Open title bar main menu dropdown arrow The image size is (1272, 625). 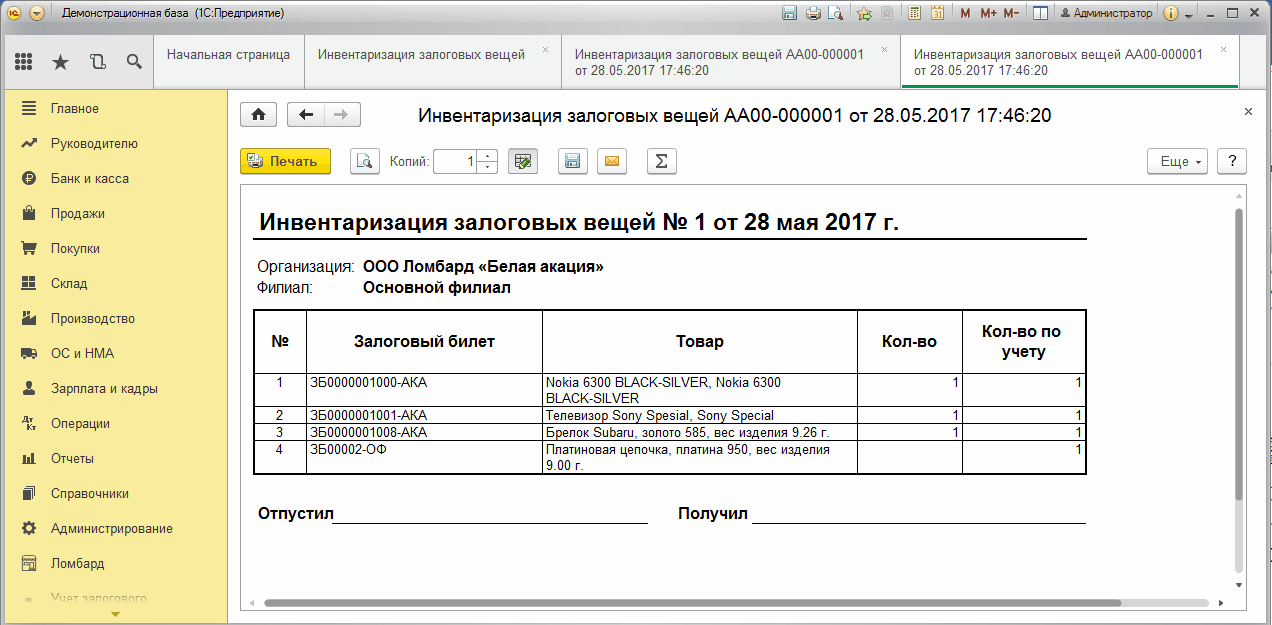coord(37,14)
